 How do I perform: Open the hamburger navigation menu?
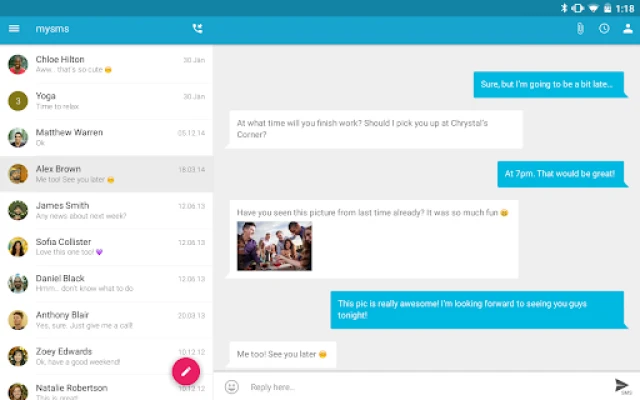(x=14, y=29)
